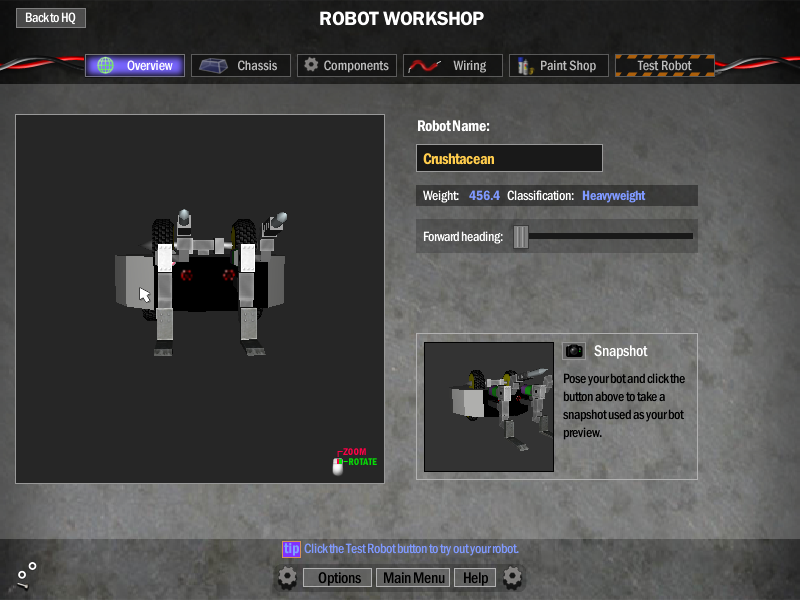Click the camera snapshot icon
The height and width of the screenshot is (600, 800).
574,351
